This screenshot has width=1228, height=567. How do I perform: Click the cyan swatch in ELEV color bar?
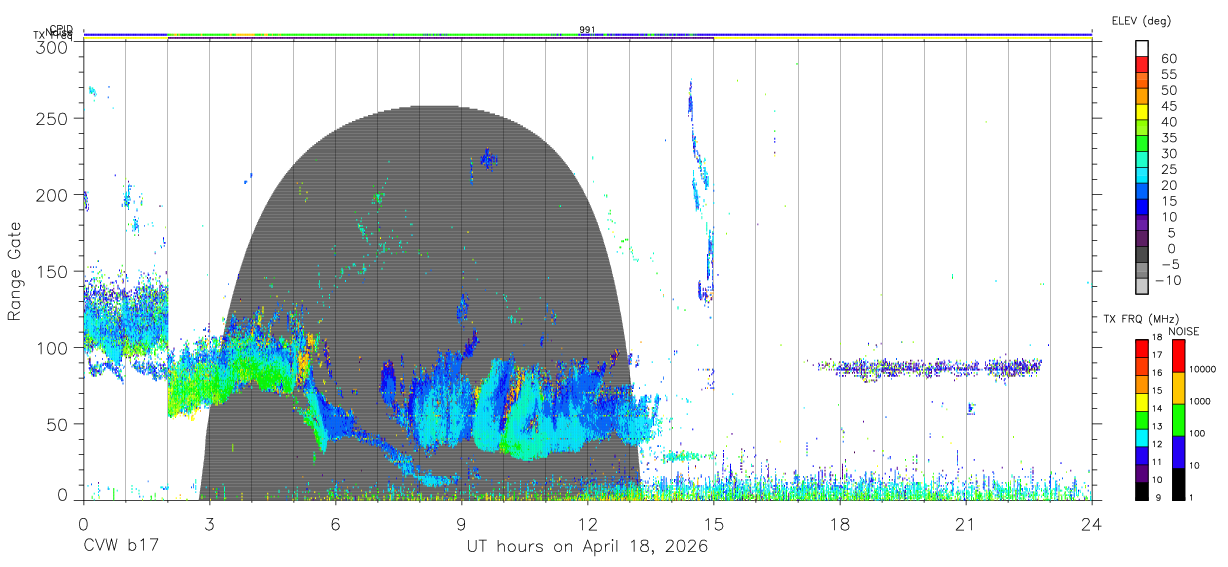click(x=1143, y=175)
